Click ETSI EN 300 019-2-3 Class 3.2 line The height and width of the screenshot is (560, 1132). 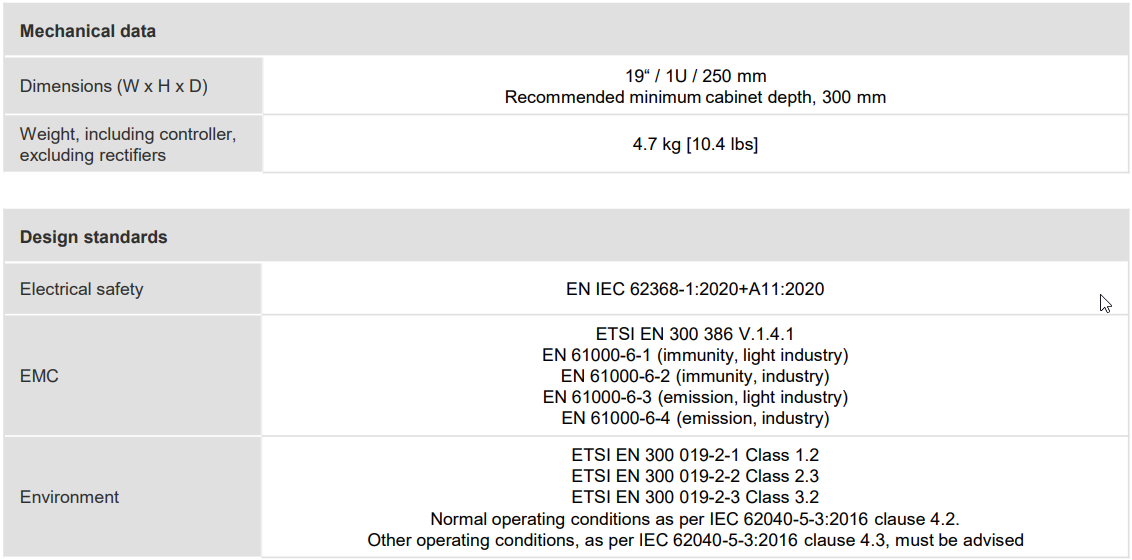pos(695,497)
